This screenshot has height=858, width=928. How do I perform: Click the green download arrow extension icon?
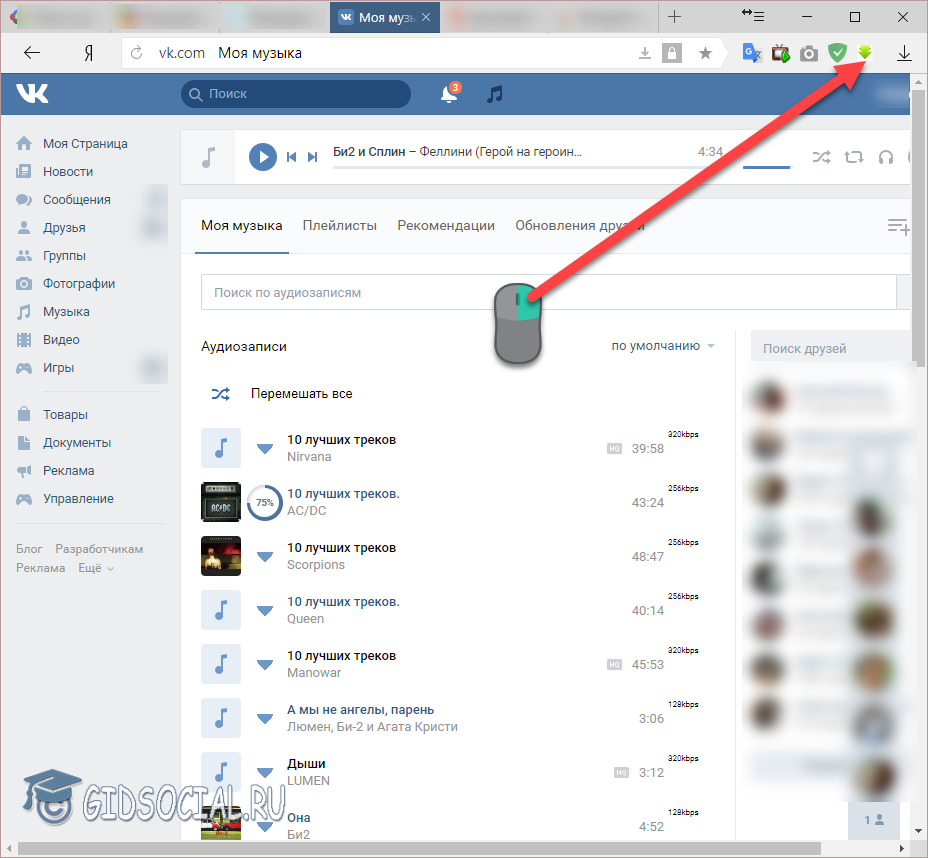tap(866, 53)
